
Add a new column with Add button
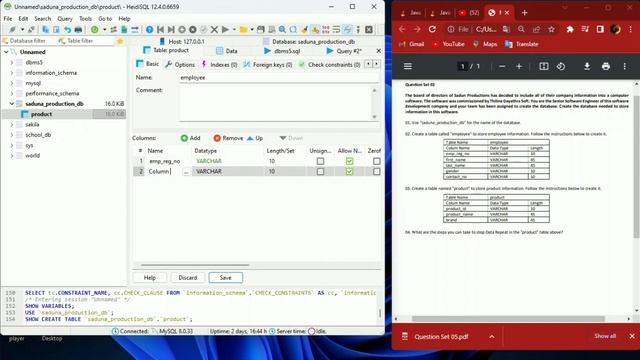click(x=191, y=138)
